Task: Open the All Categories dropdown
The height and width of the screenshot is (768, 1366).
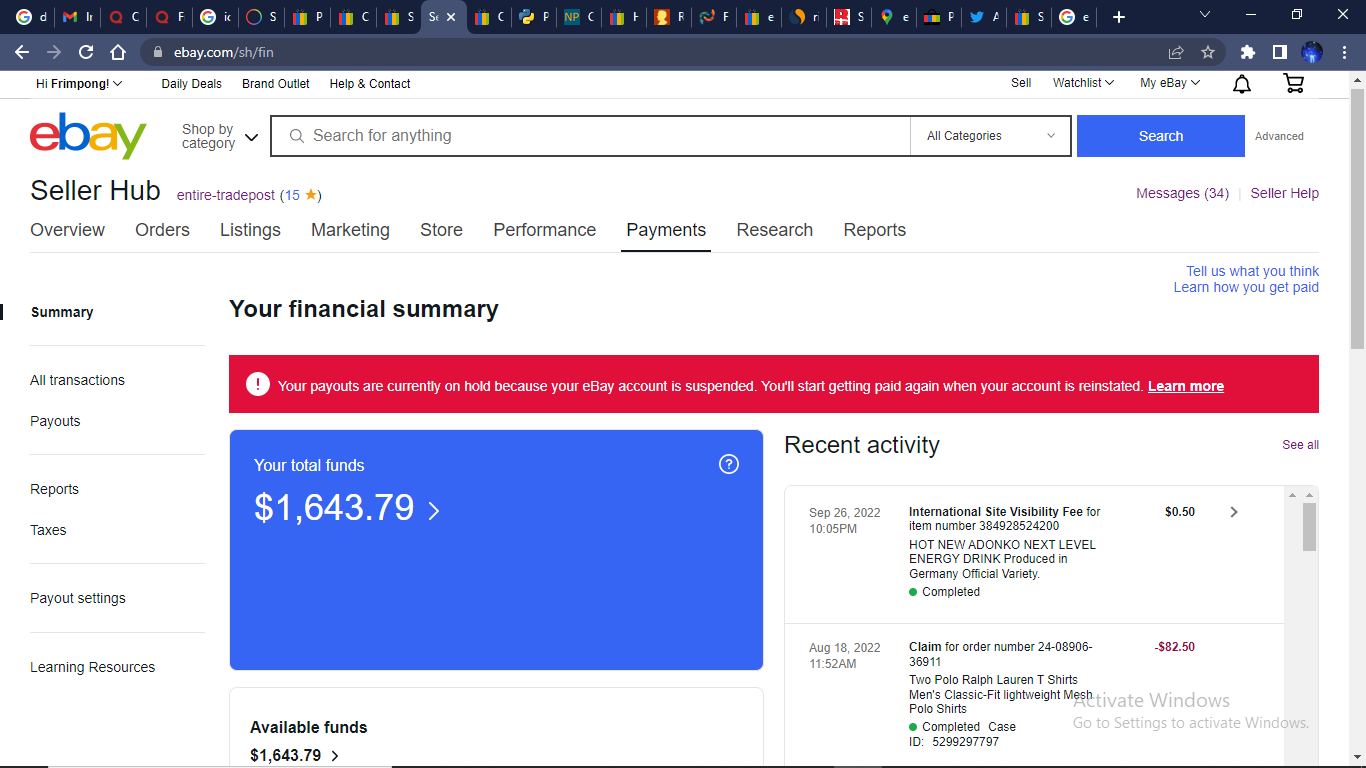Action: point(990,136)
